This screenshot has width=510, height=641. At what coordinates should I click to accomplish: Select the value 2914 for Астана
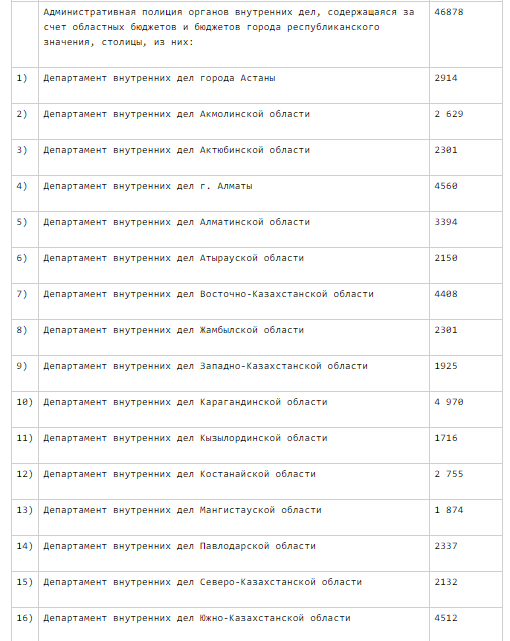tap(446, 78)
